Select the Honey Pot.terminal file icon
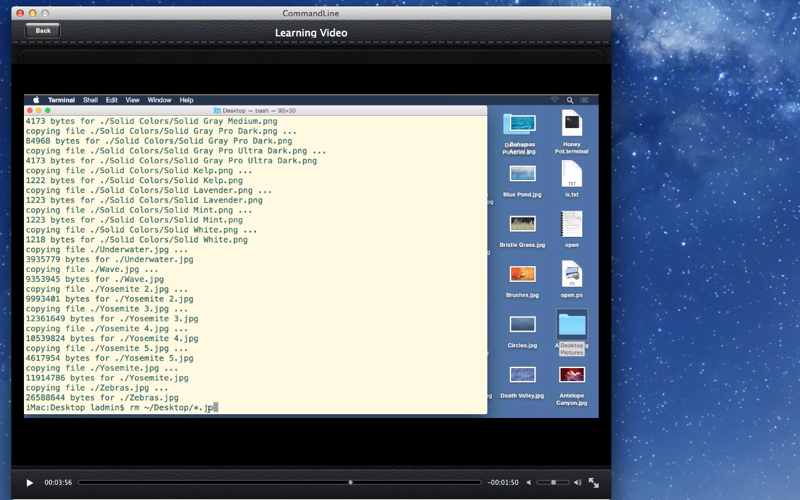Screen dimensions: 800x500 571,123
